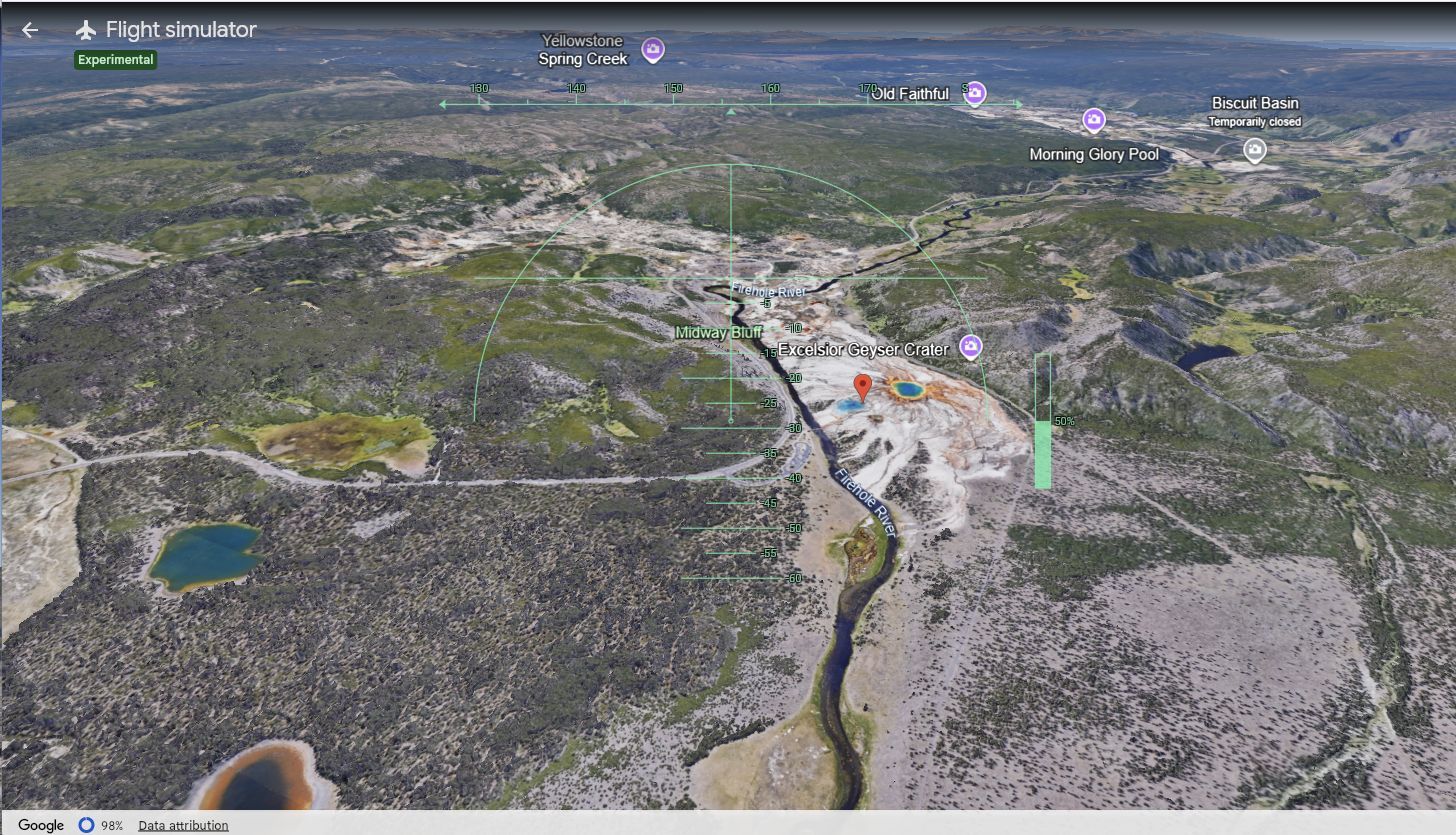Image resolution: width=1456 pixels, height=835 pixels.
Task: Adjust the green throttle bar at 50%
Action: pyautogui.click(x=1043, y=421)
